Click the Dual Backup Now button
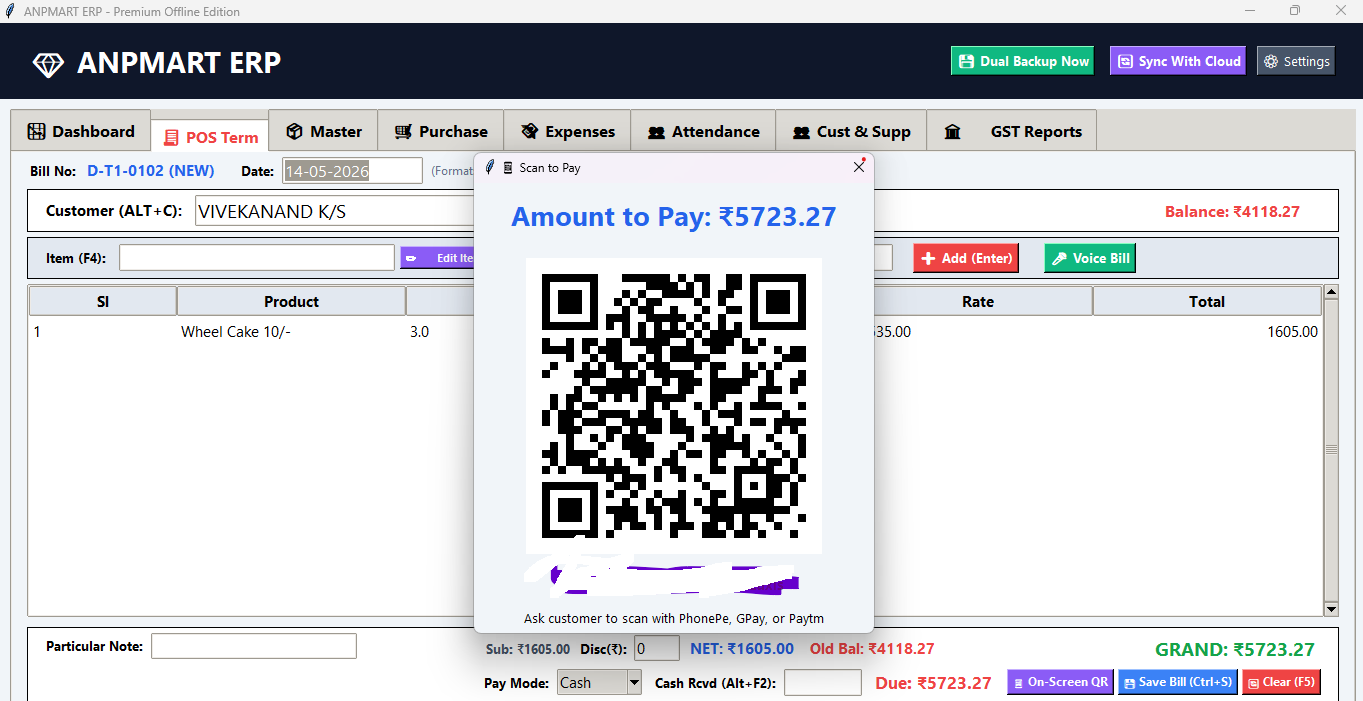This screenshot has width=1363, height=701. click(1022, 61)
